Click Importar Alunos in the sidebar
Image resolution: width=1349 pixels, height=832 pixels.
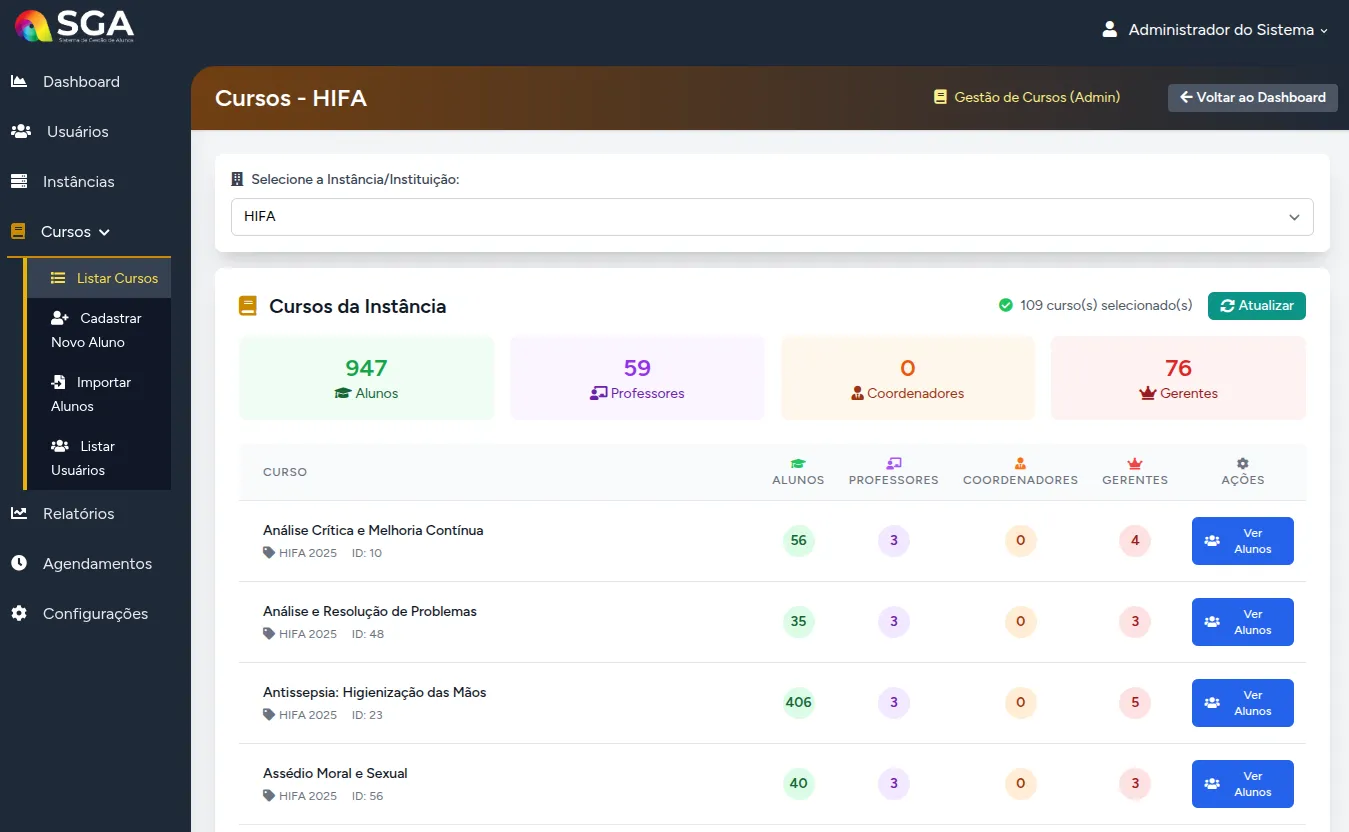(x=100, y=394)
